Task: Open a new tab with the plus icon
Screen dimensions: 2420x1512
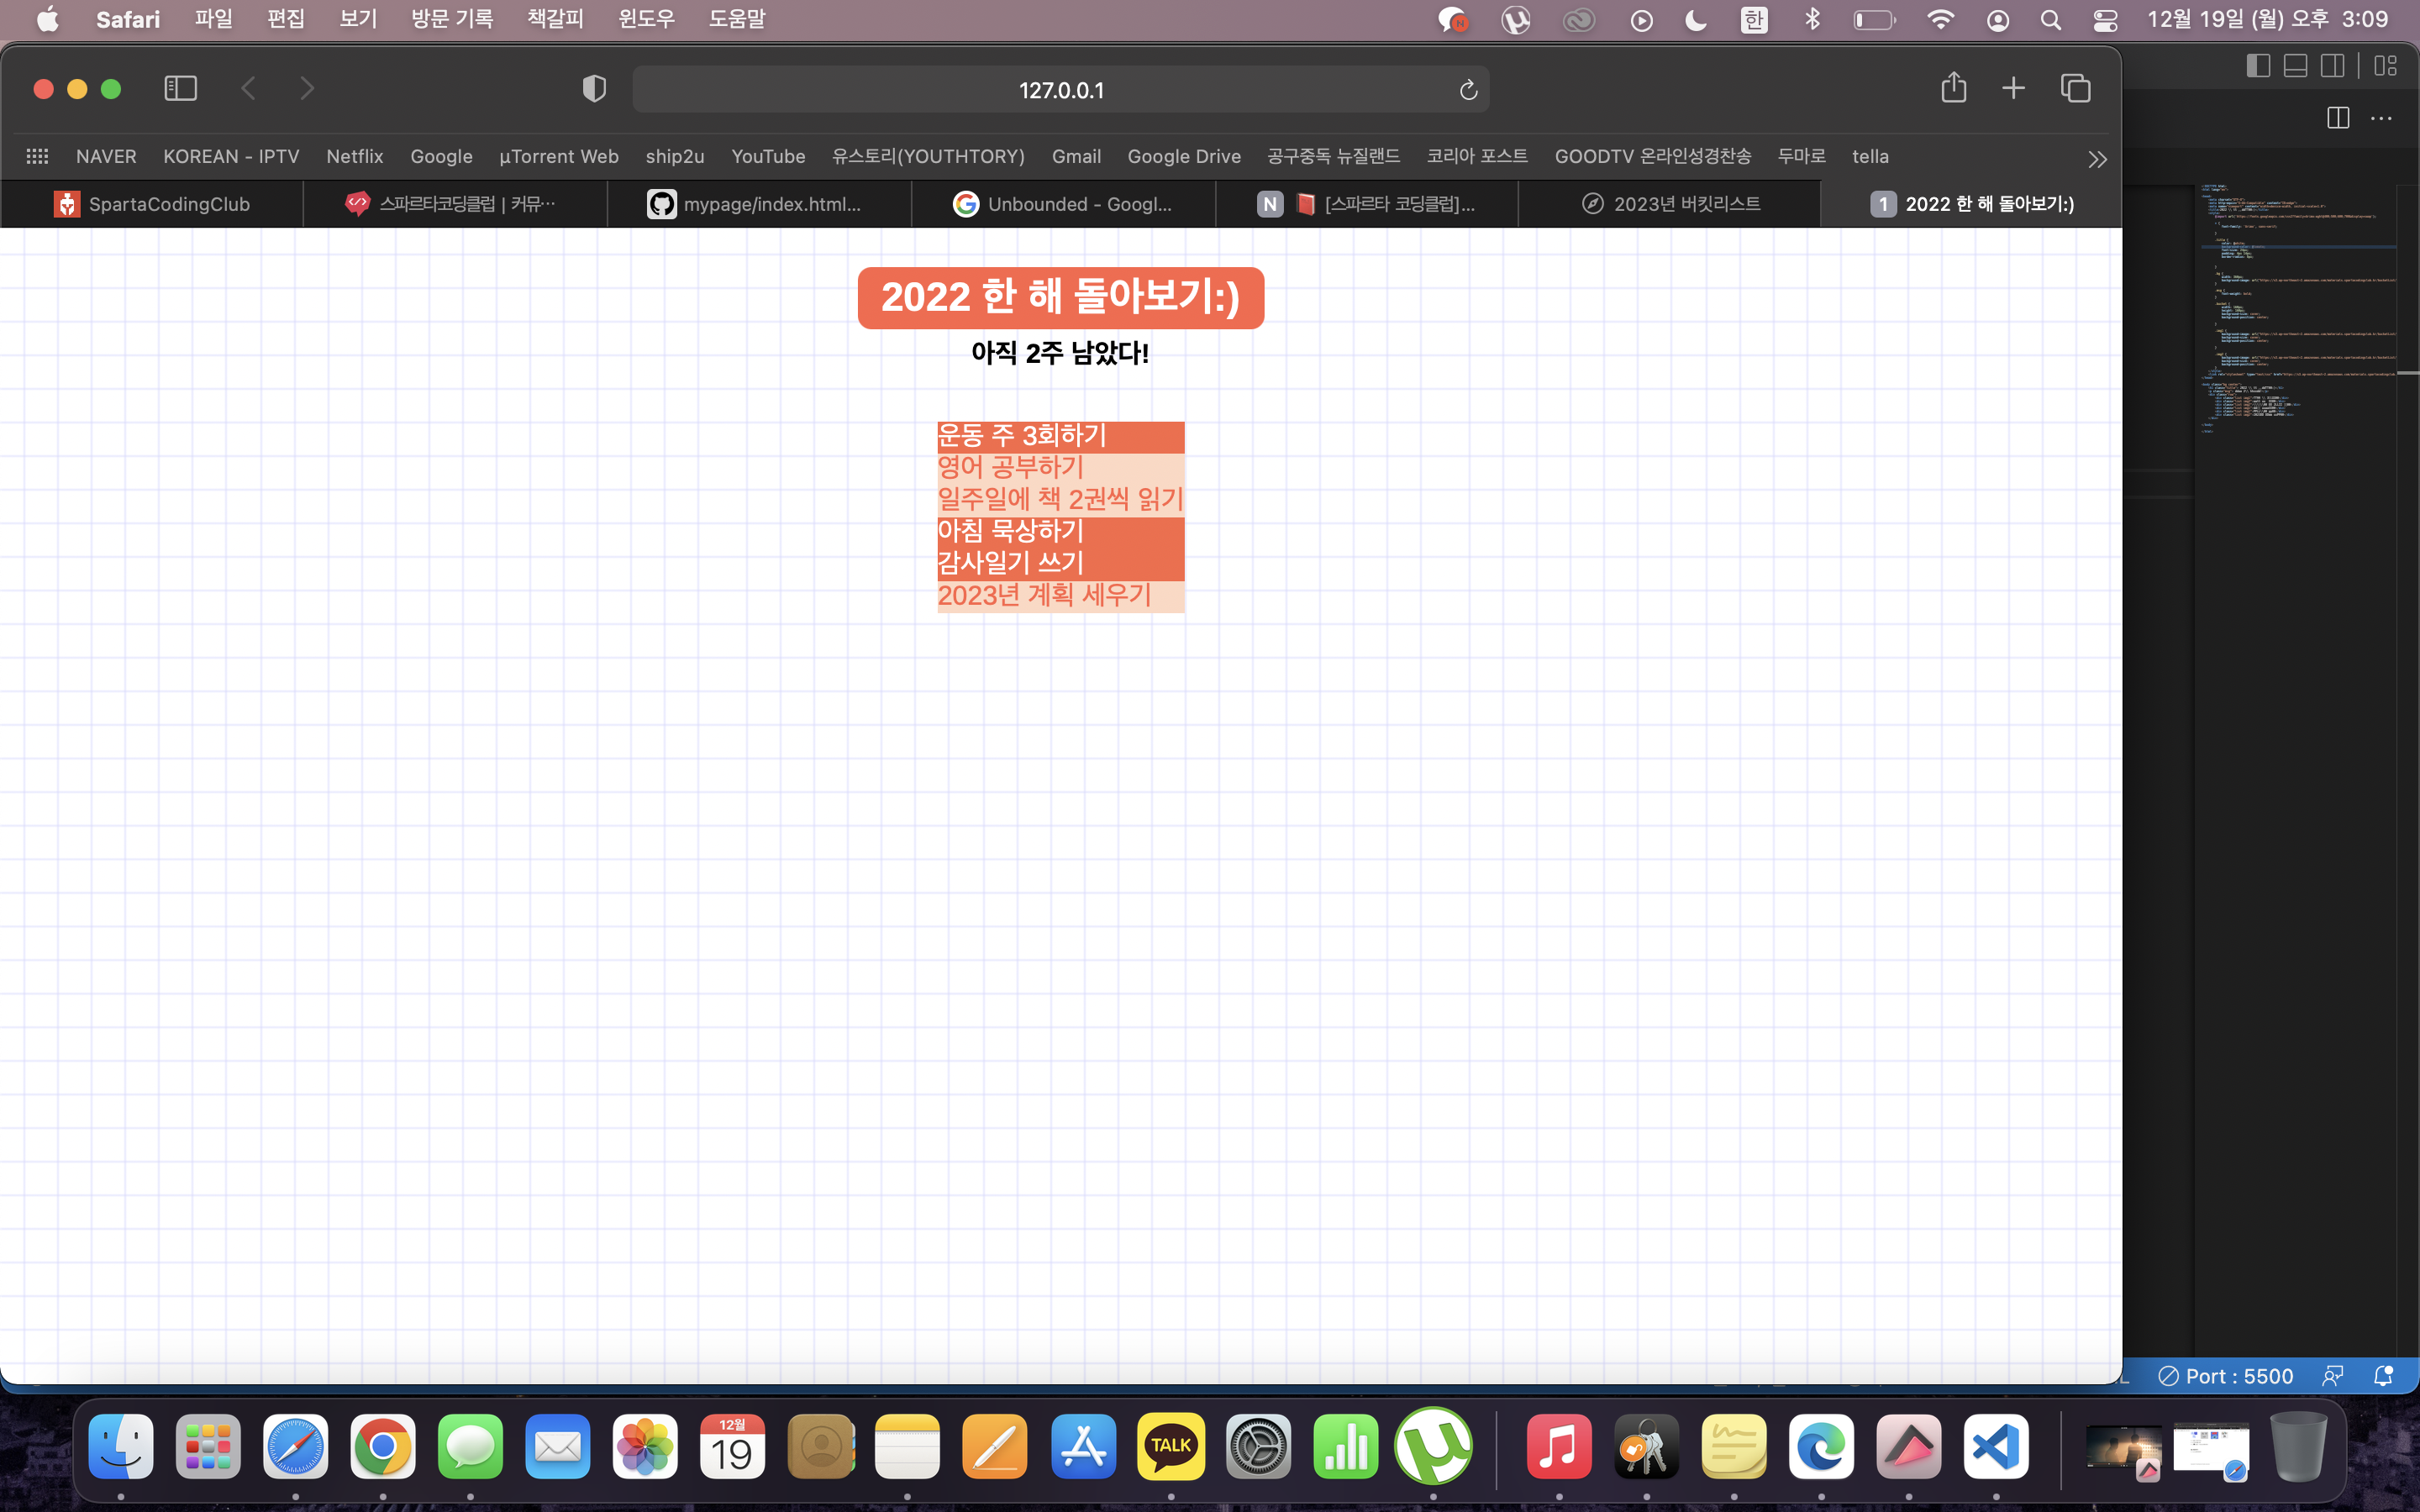Action: [2013, 89]
